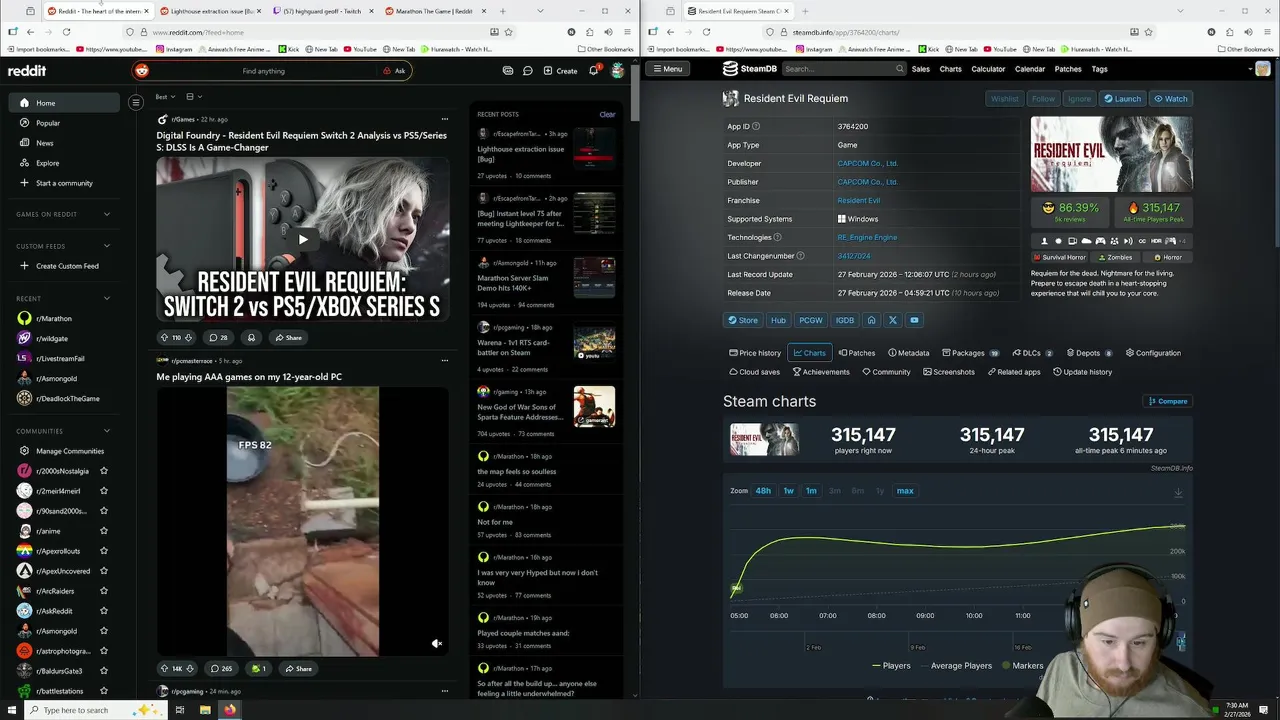Play Digital Foundry video thumbnail
The image size is (1280, 720).
click(303, 239)
